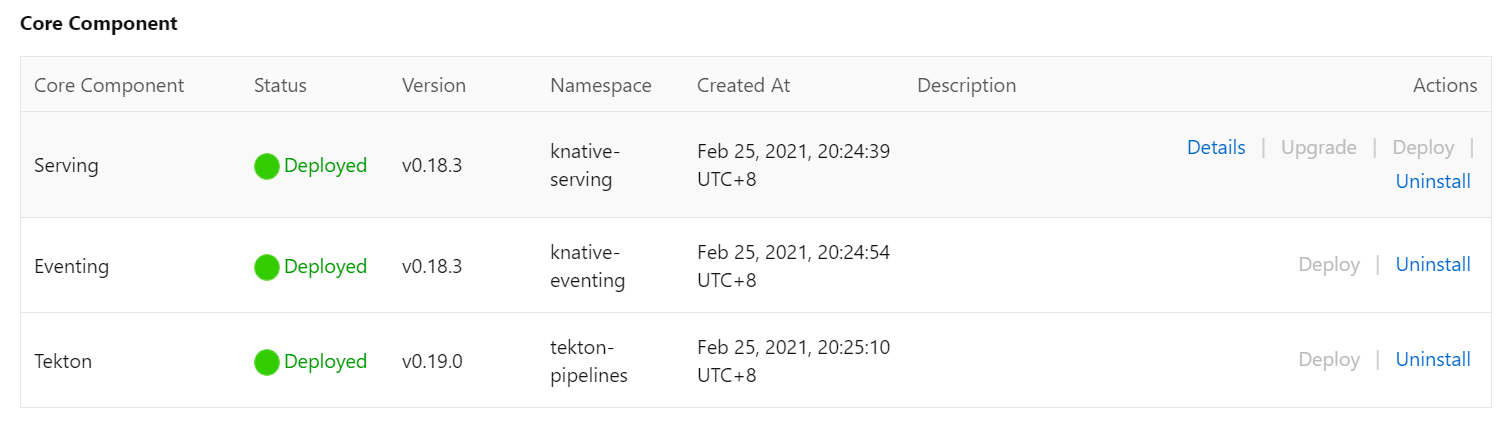Click the Tekton version v0.19.0
Screen dimensions: 1500x423
(432, 362)
